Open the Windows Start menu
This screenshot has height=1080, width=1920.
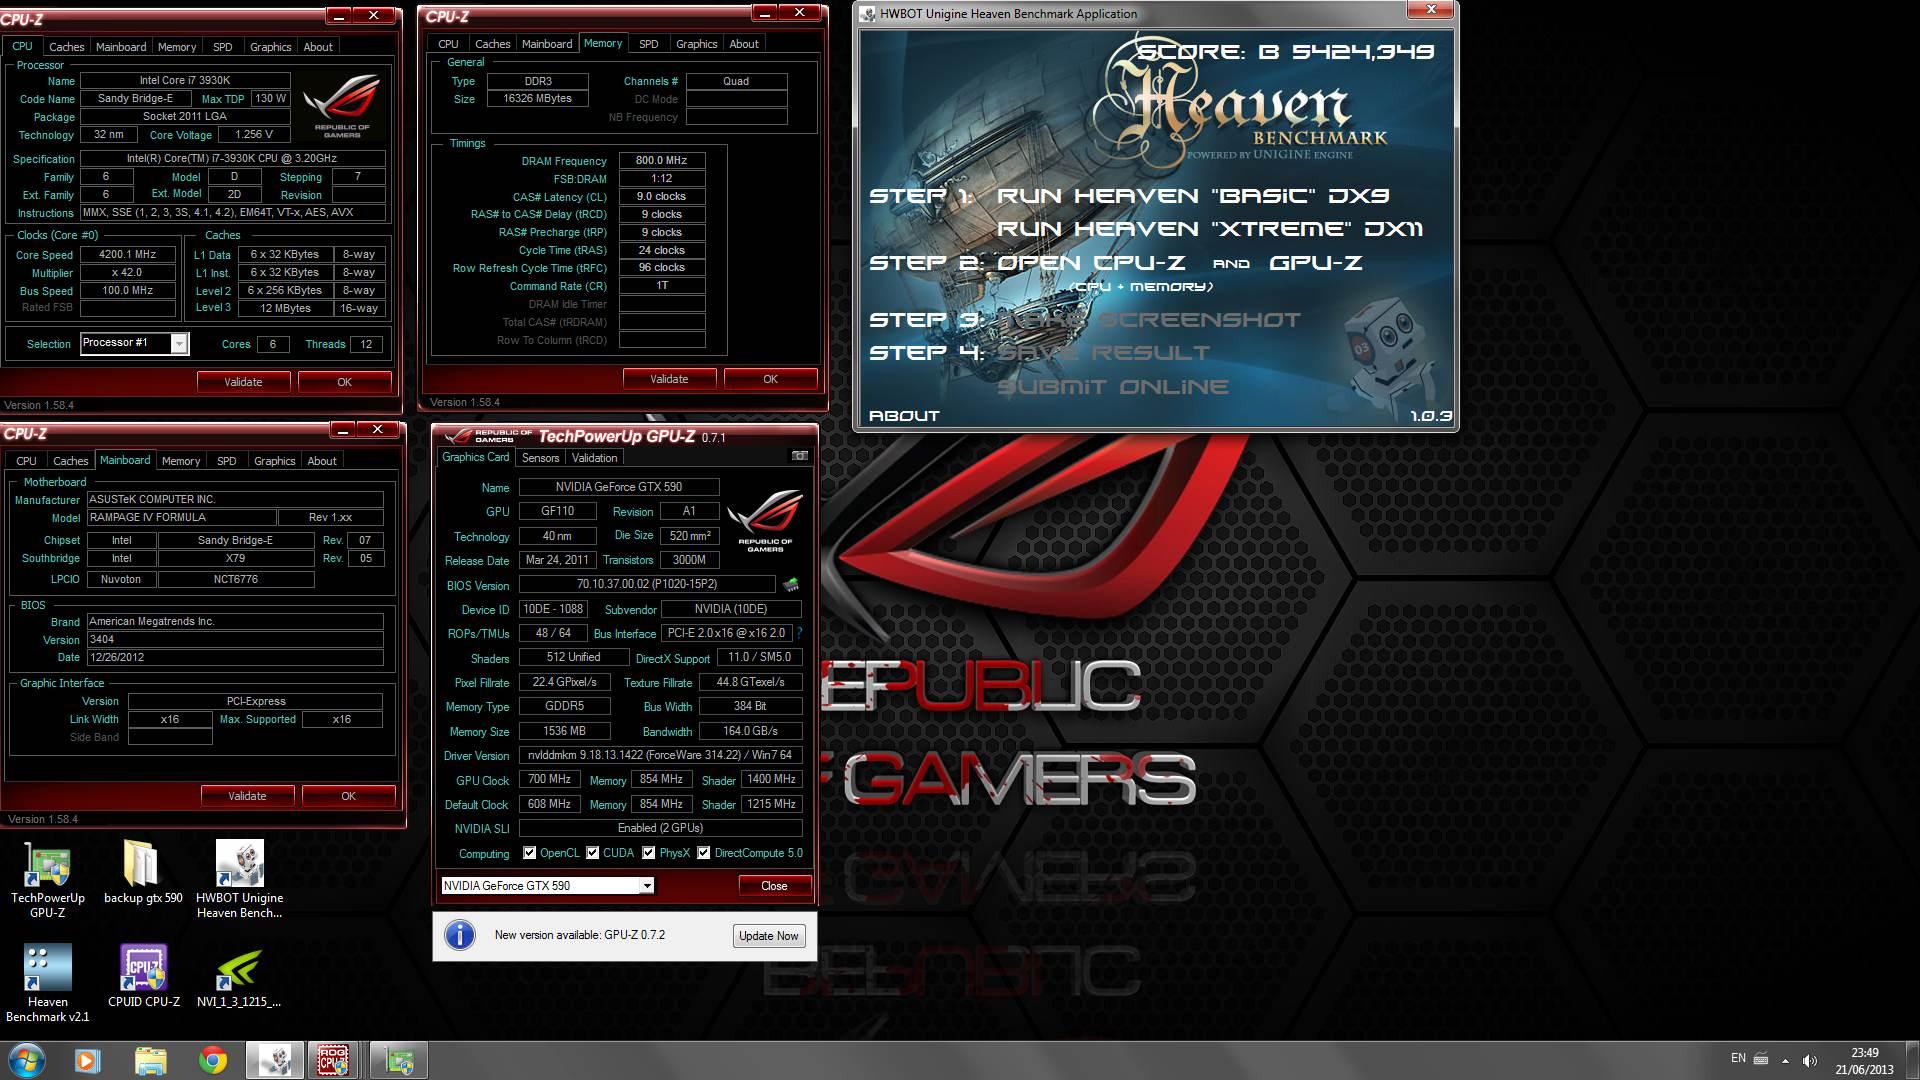[x=27, y=1060]
